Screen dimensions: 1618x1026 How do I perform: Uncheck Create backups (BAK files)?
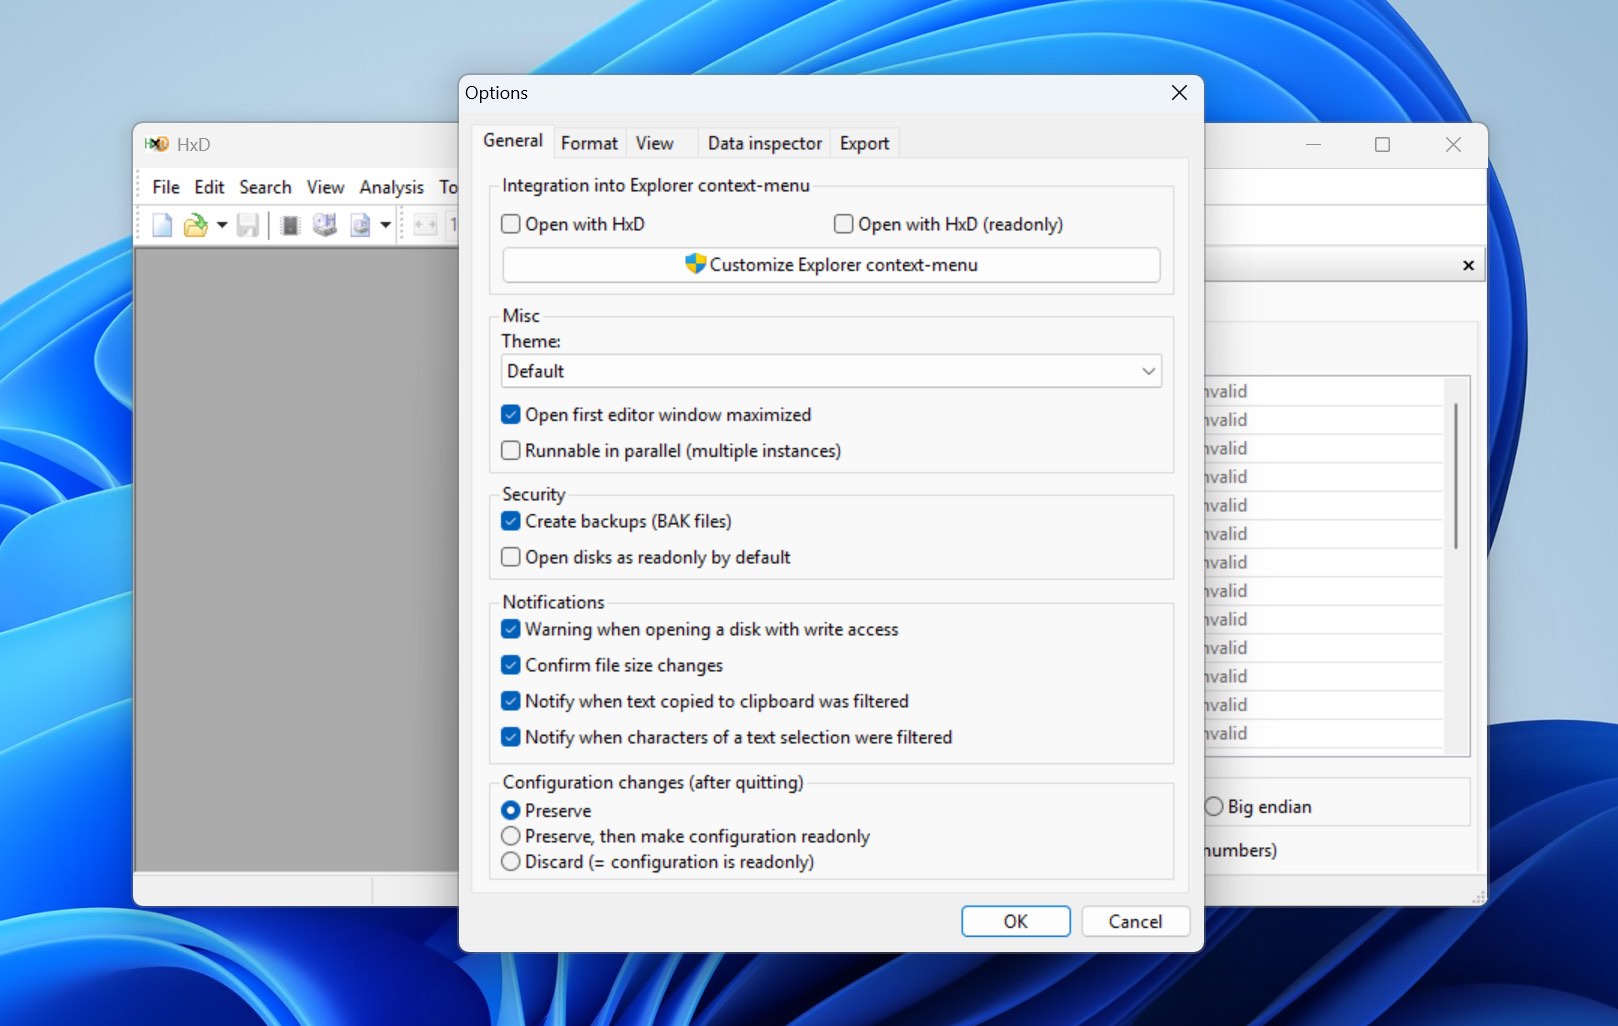pyautogui.click(x=510, y=520)
